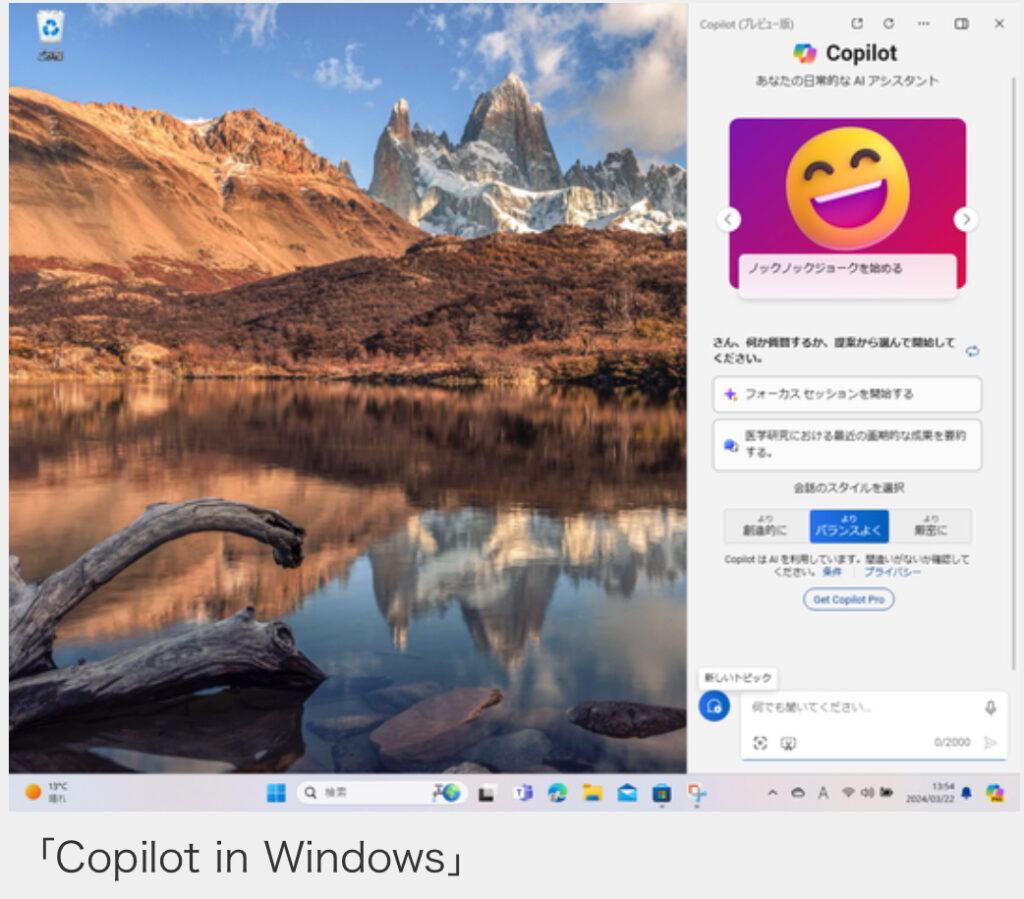Expand the hidden system tray icons chevron

pyautogui.click(x=771, y=793)
